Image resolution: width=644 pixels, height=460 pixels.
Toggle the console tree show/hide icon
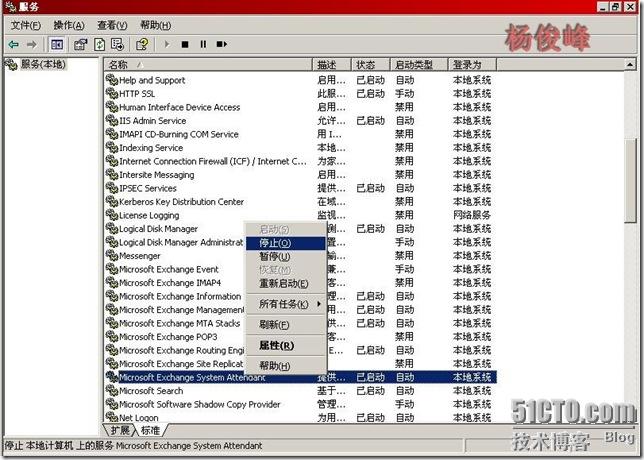pos(57,44)
